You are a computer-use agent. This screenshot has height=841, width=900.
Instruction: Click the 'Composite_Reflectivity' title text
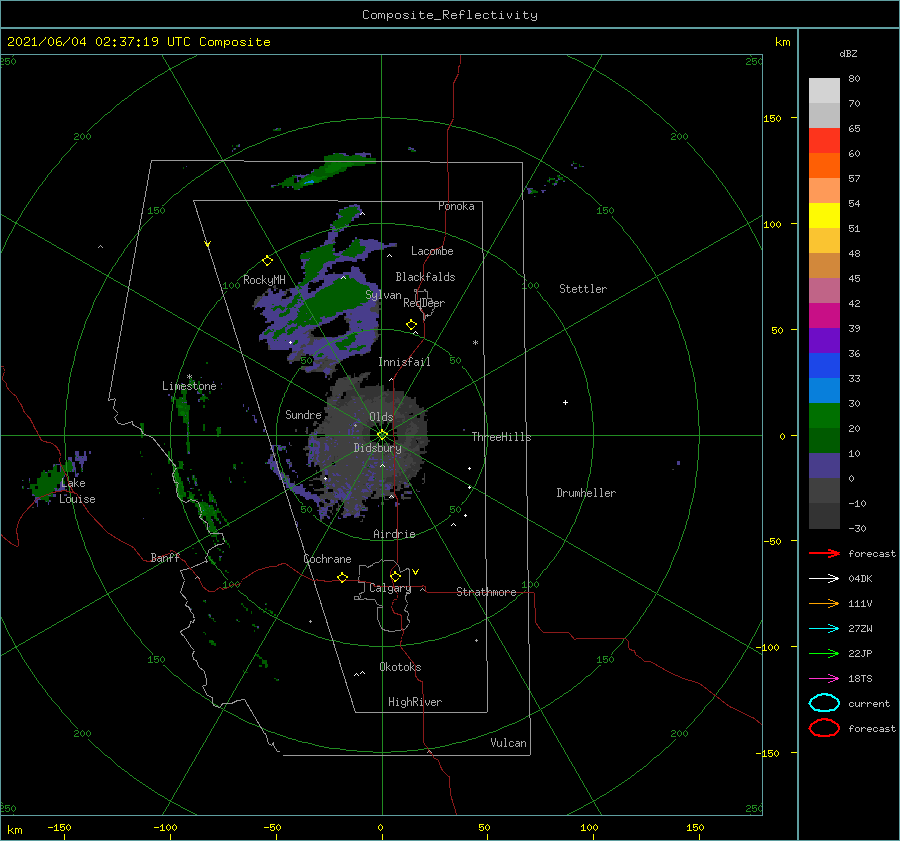pyautogui.click(x=450, y=15)
